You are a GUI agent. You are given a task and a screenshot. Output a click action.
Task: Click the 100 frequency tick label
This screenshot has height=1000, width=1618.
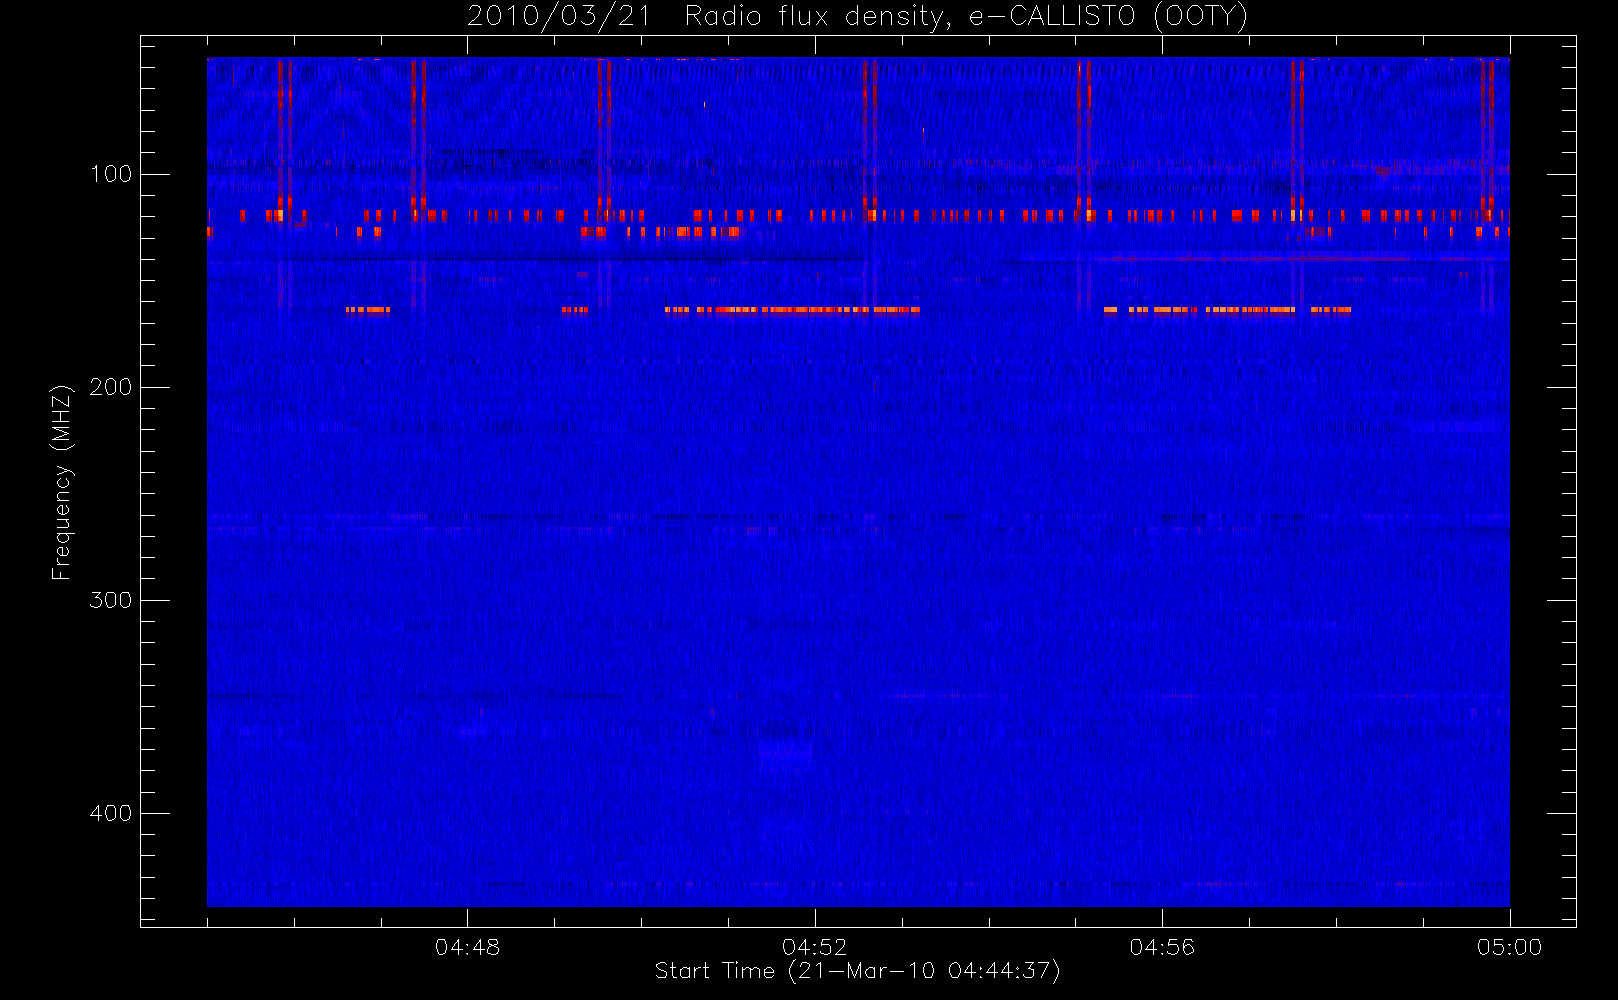111,174
